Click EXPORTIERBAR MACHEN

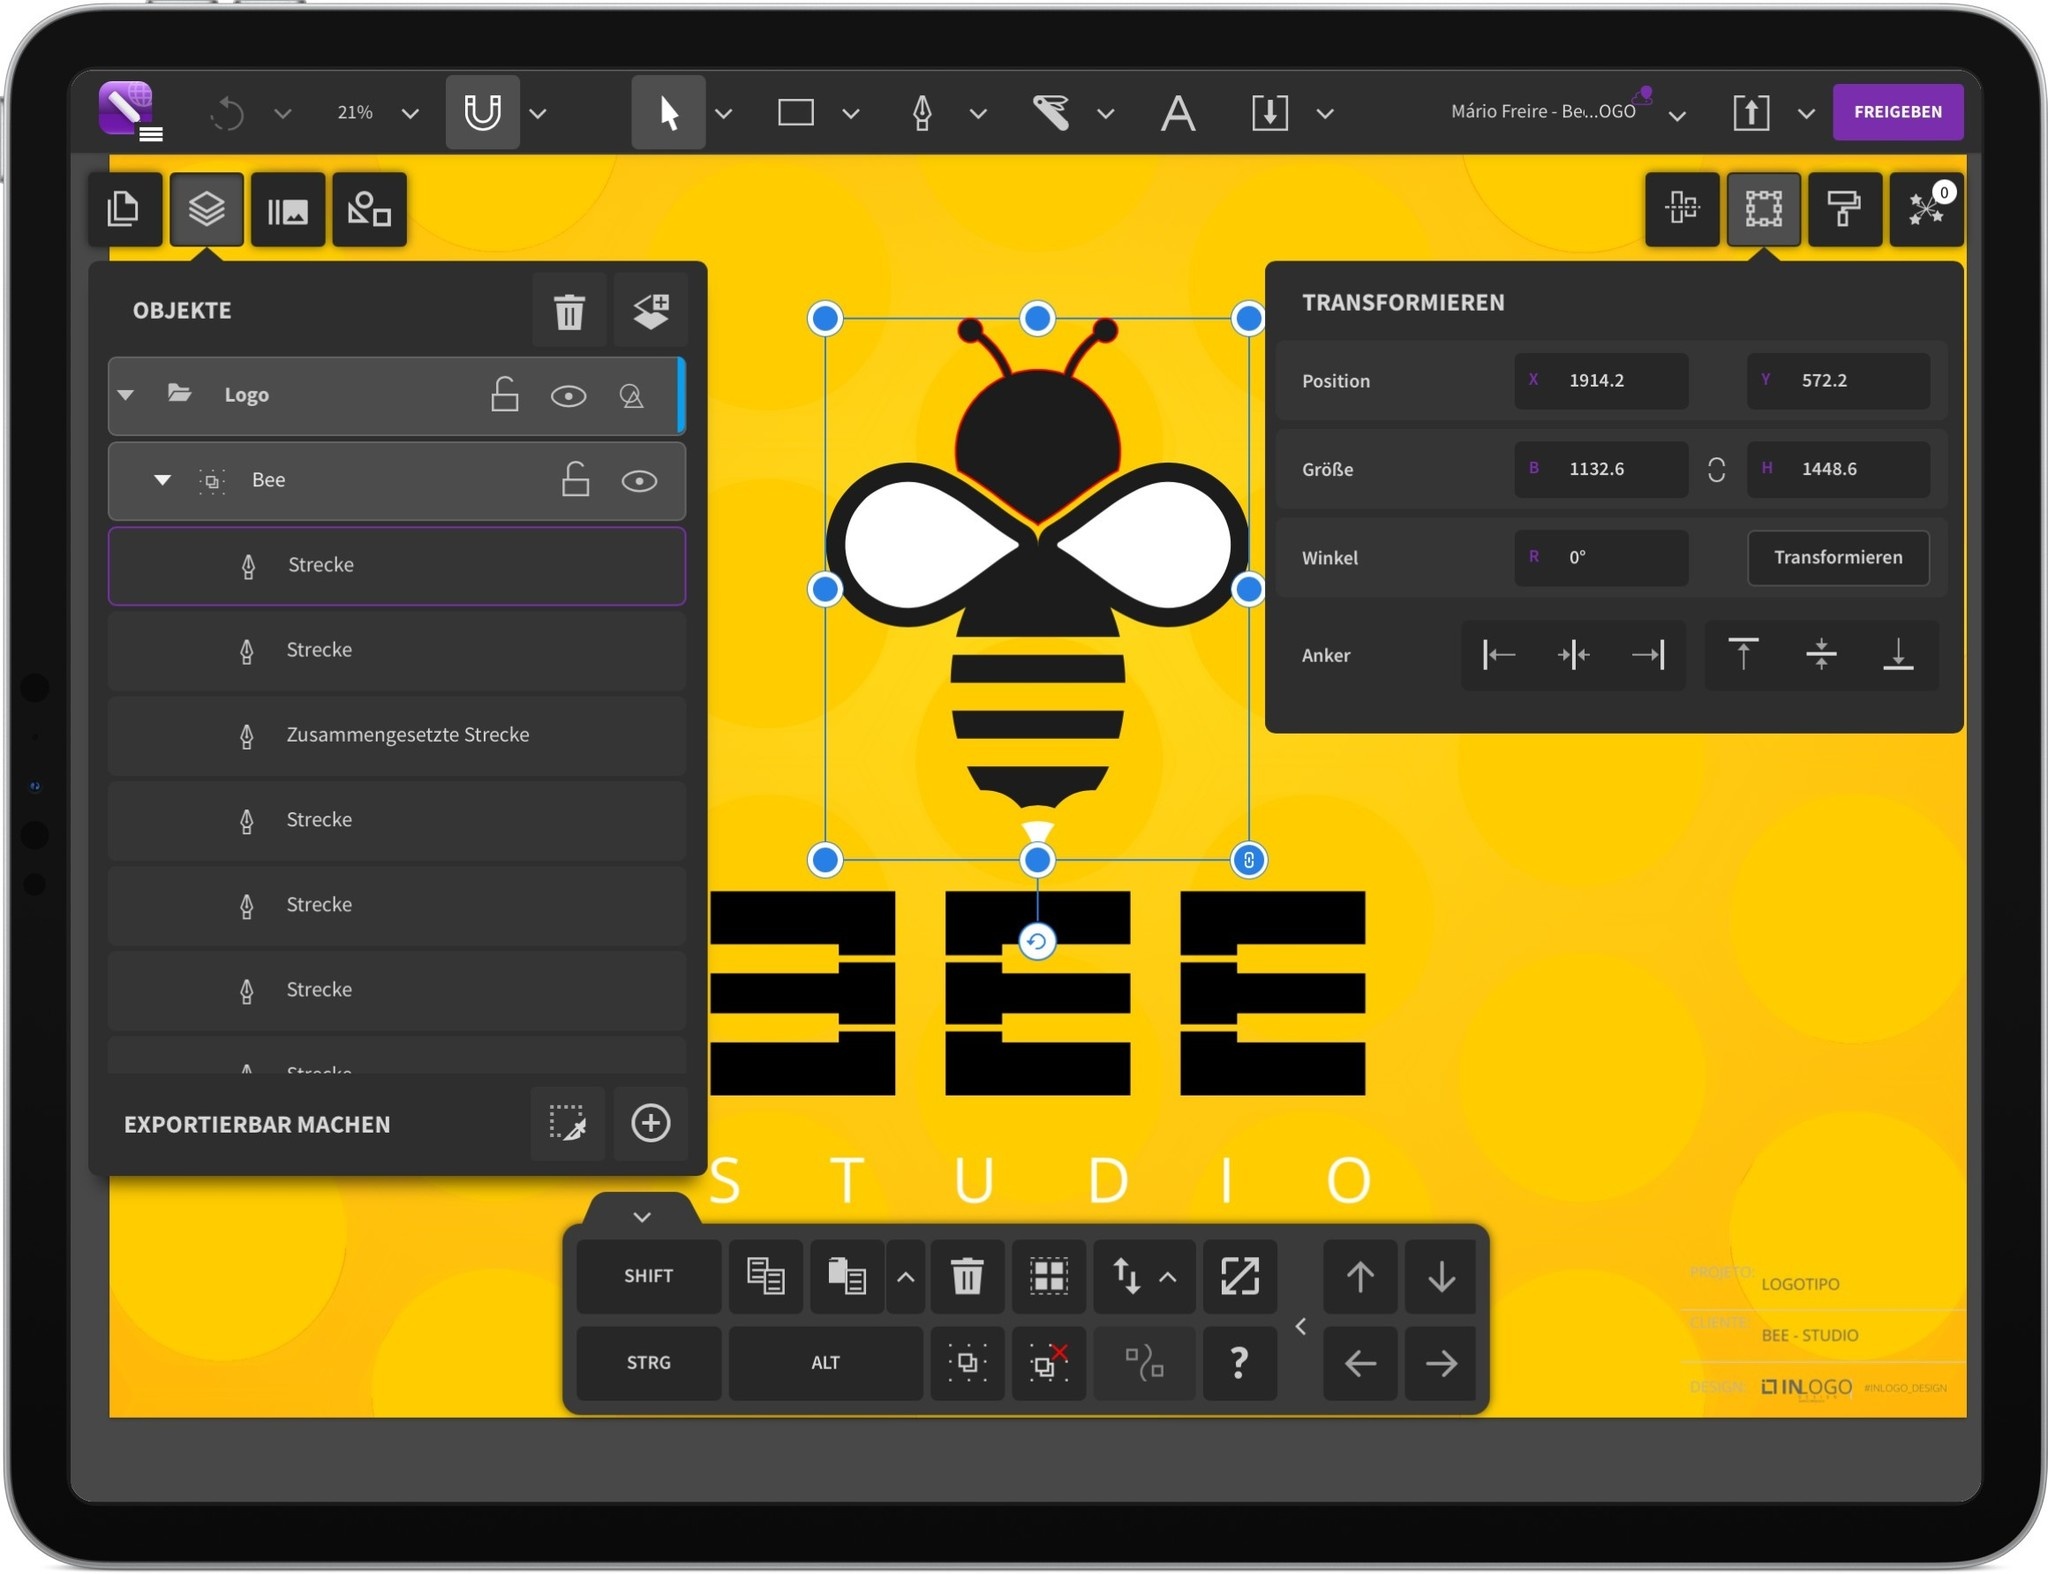[x=257, y=1124]
